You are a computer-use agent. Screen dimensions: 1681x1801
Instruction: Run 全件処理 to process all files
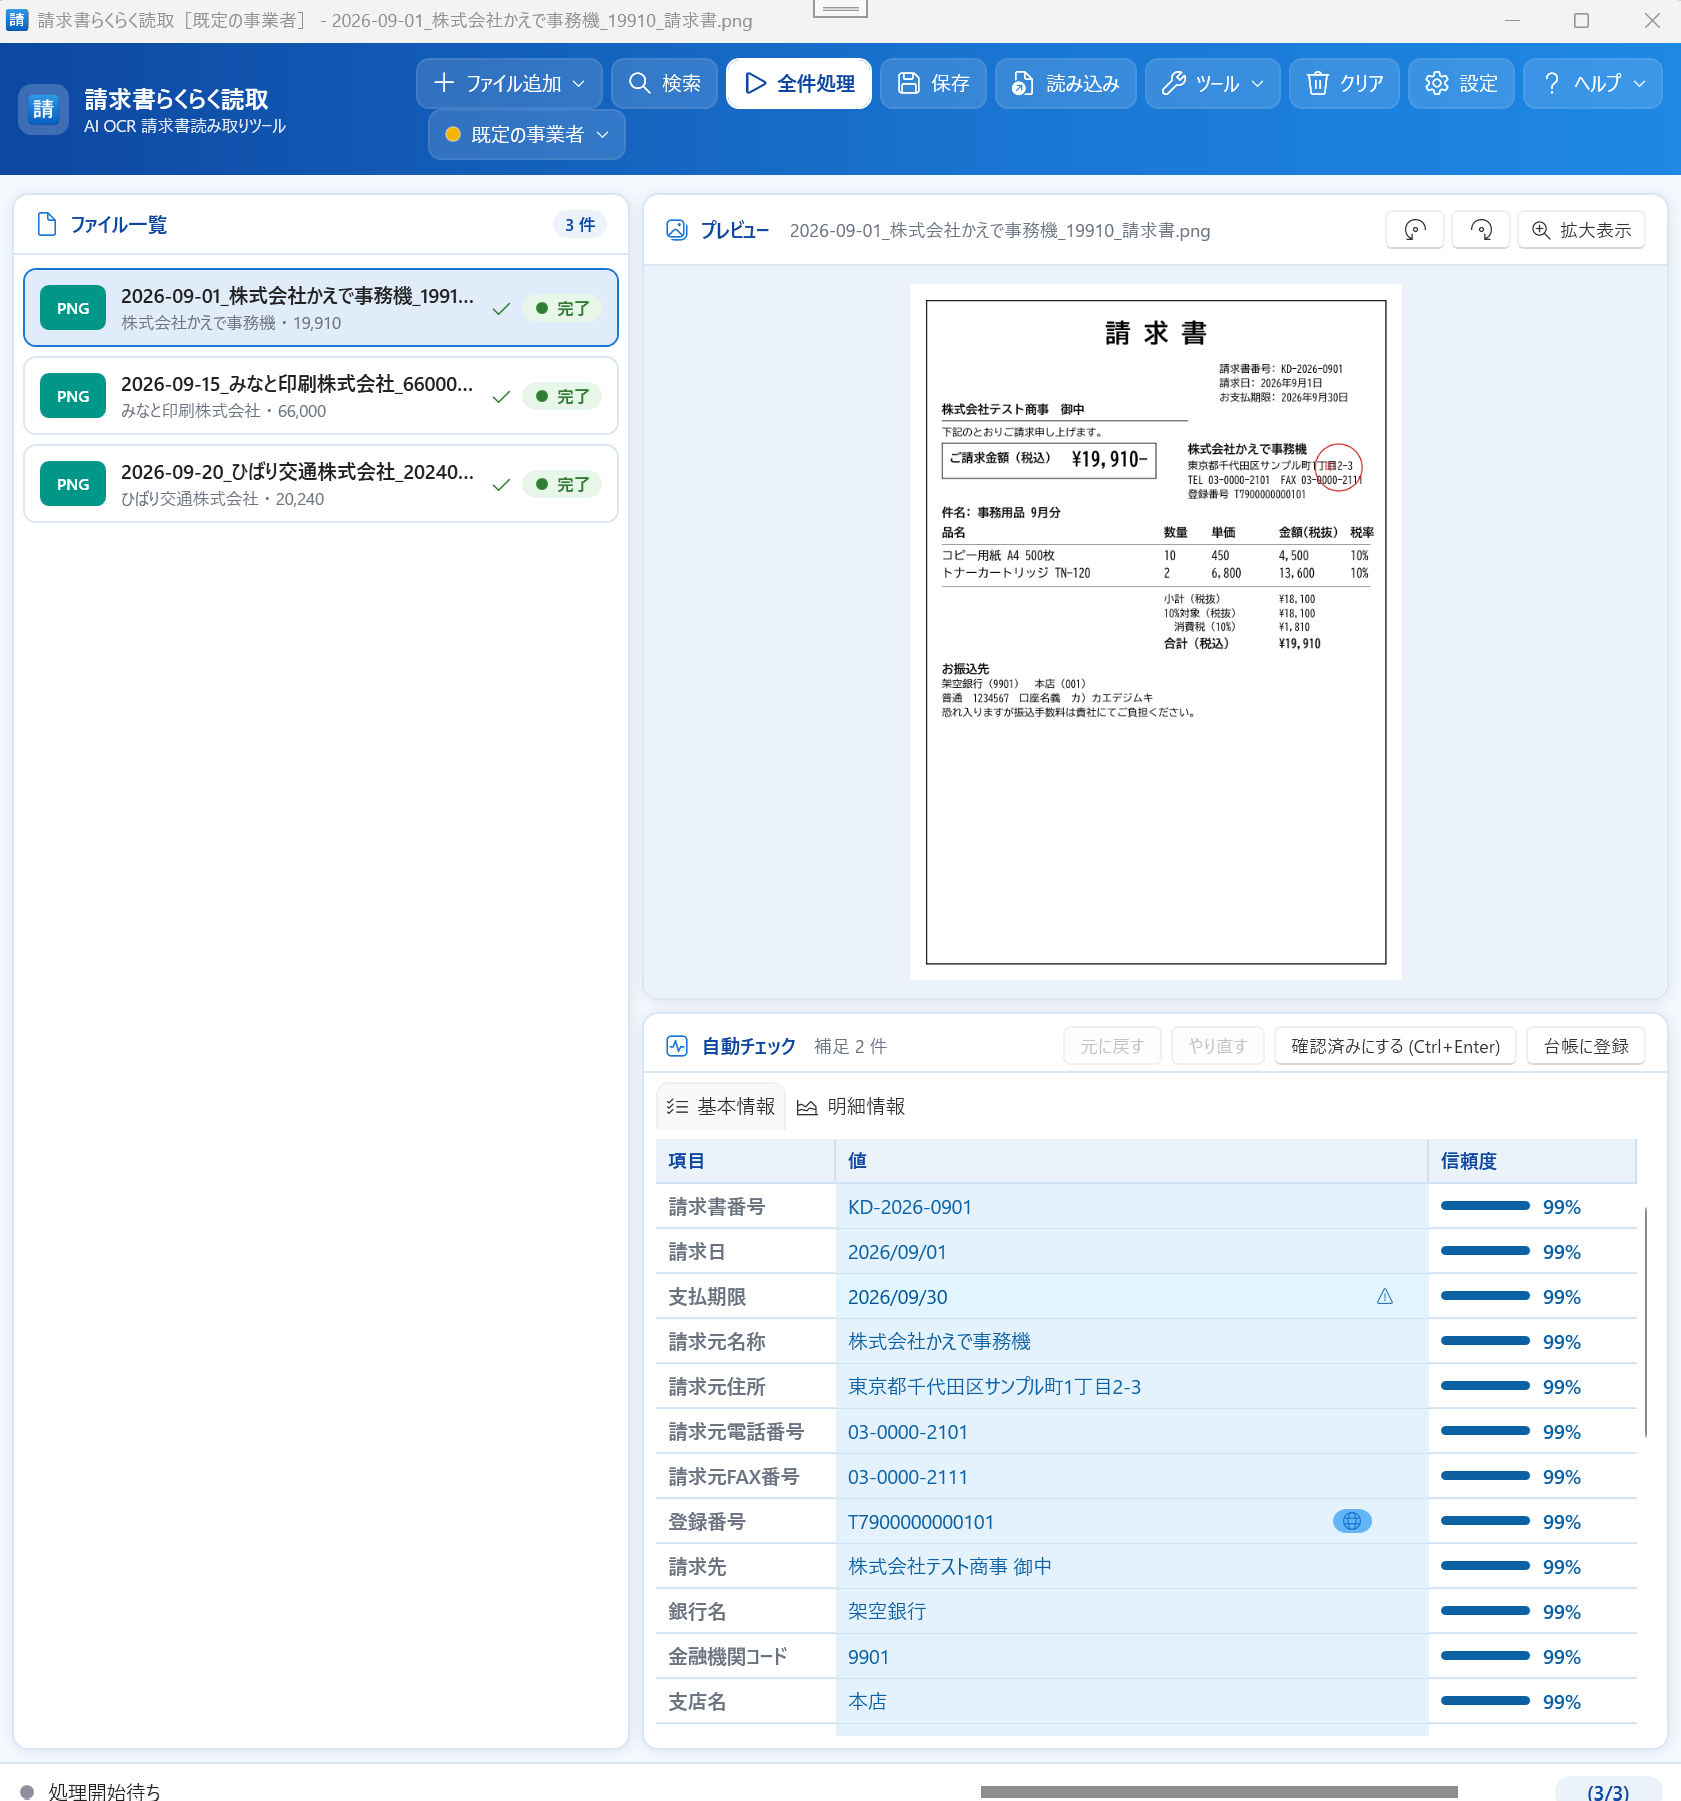(799, 83)
